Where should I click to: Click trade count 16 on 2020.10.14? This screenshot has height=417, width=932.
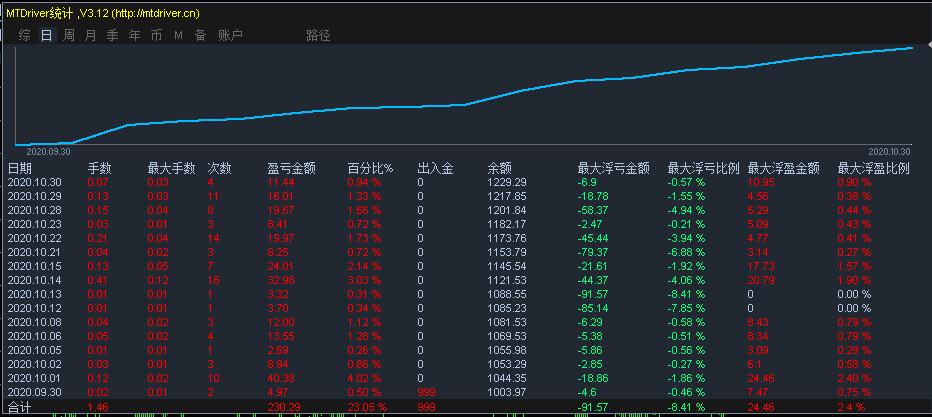tap(213, 280)
